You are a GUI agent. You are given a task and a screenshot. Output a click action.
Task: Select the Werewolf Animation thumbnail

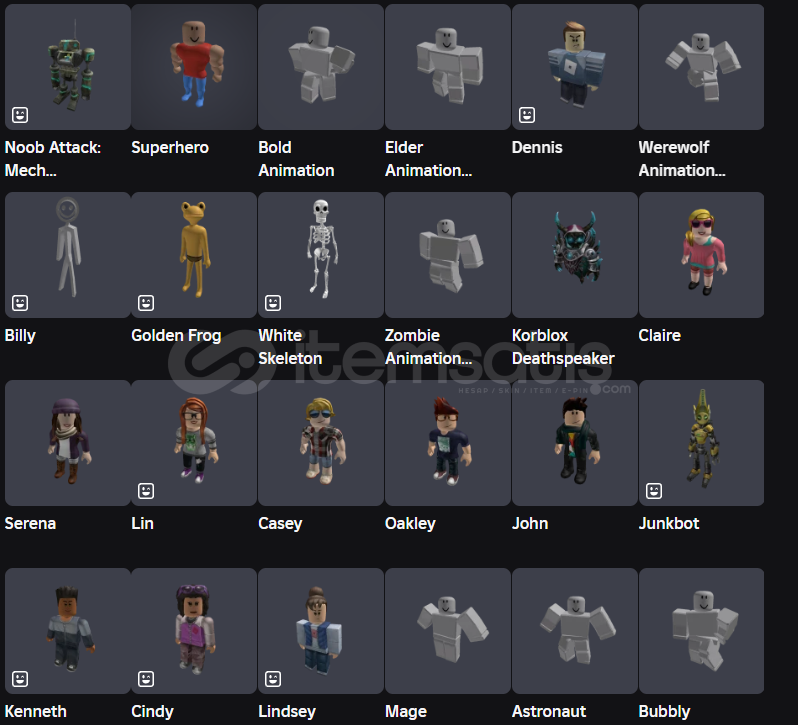[701, 67]
